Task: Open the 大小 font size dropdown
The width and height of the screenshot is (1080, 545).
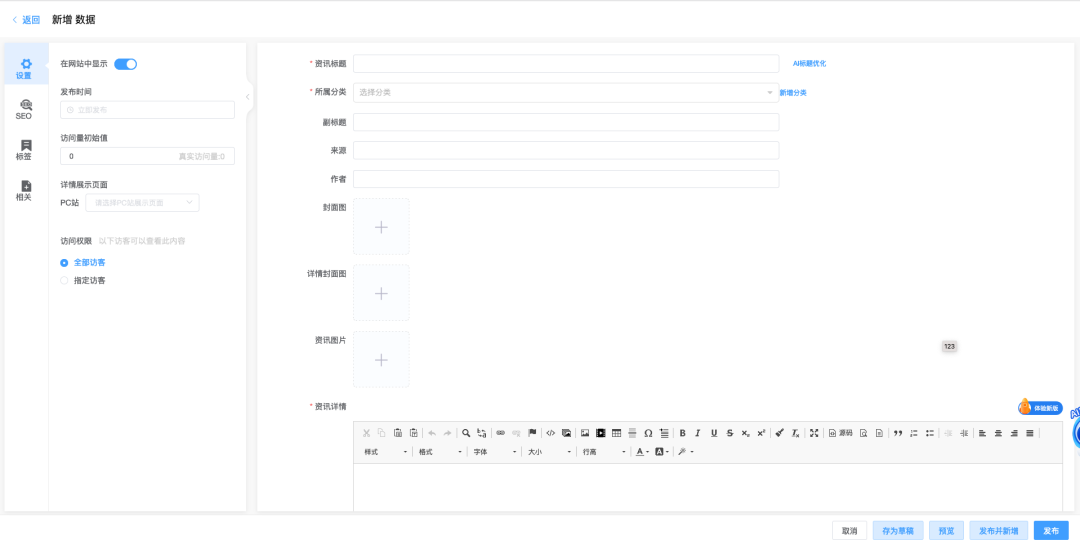Action: pyautogui.click(x=550, y=452)
